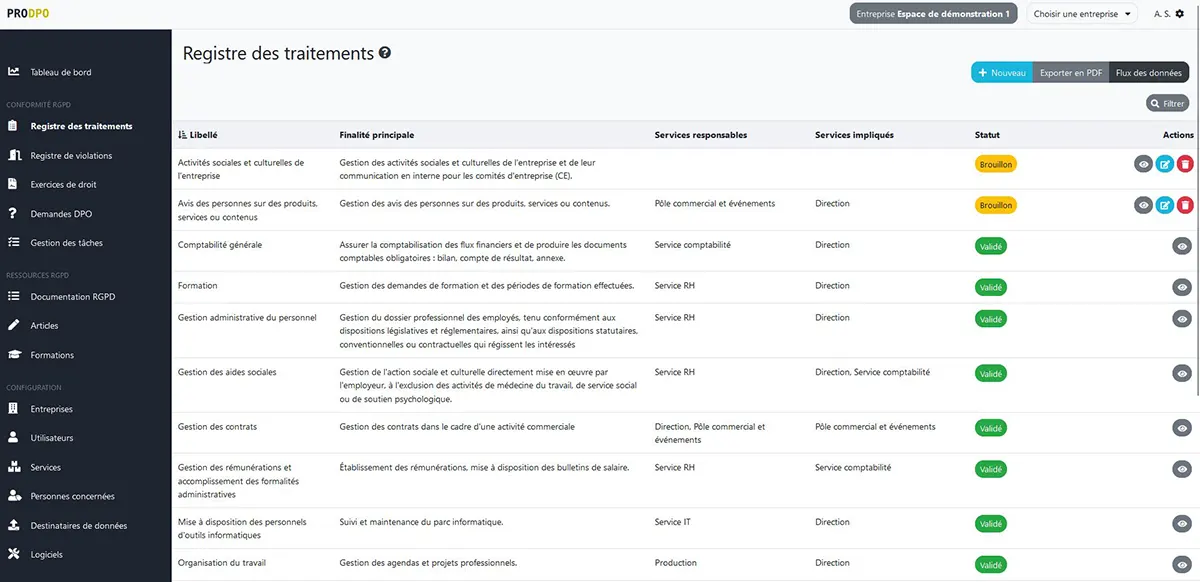Open the settings gear icon in header
Image resolution: width=1200 pixels, height=582 pixels.
click(x=1180, y=14)
